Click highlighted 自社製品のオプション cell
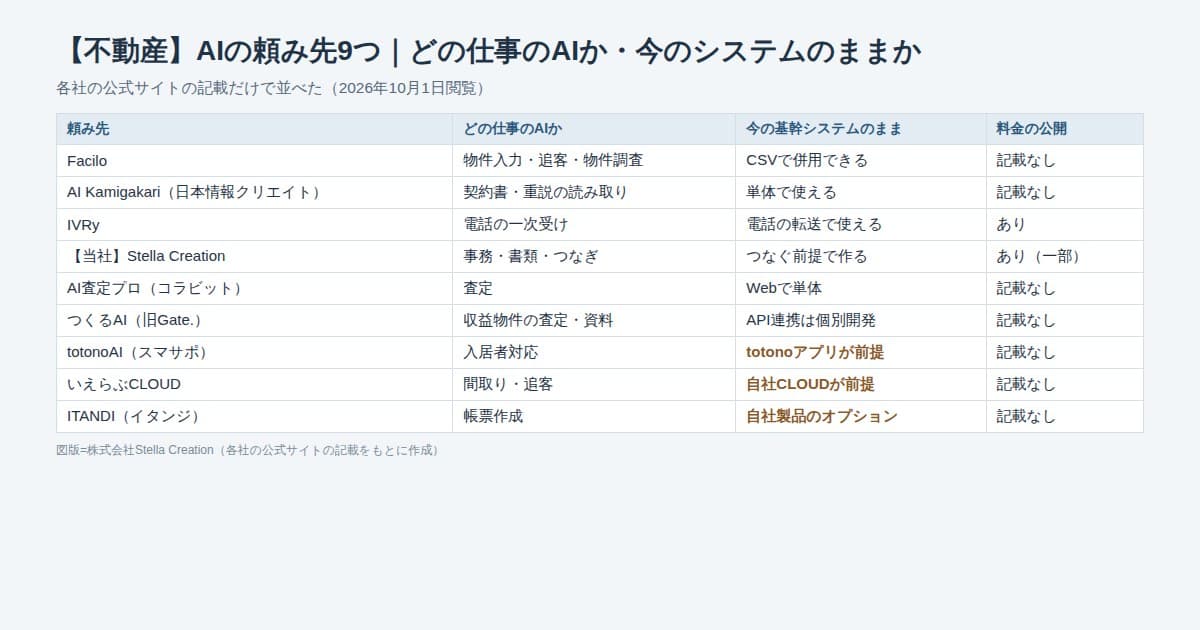Screen dimensions: 1200x630 click(861, 417)
